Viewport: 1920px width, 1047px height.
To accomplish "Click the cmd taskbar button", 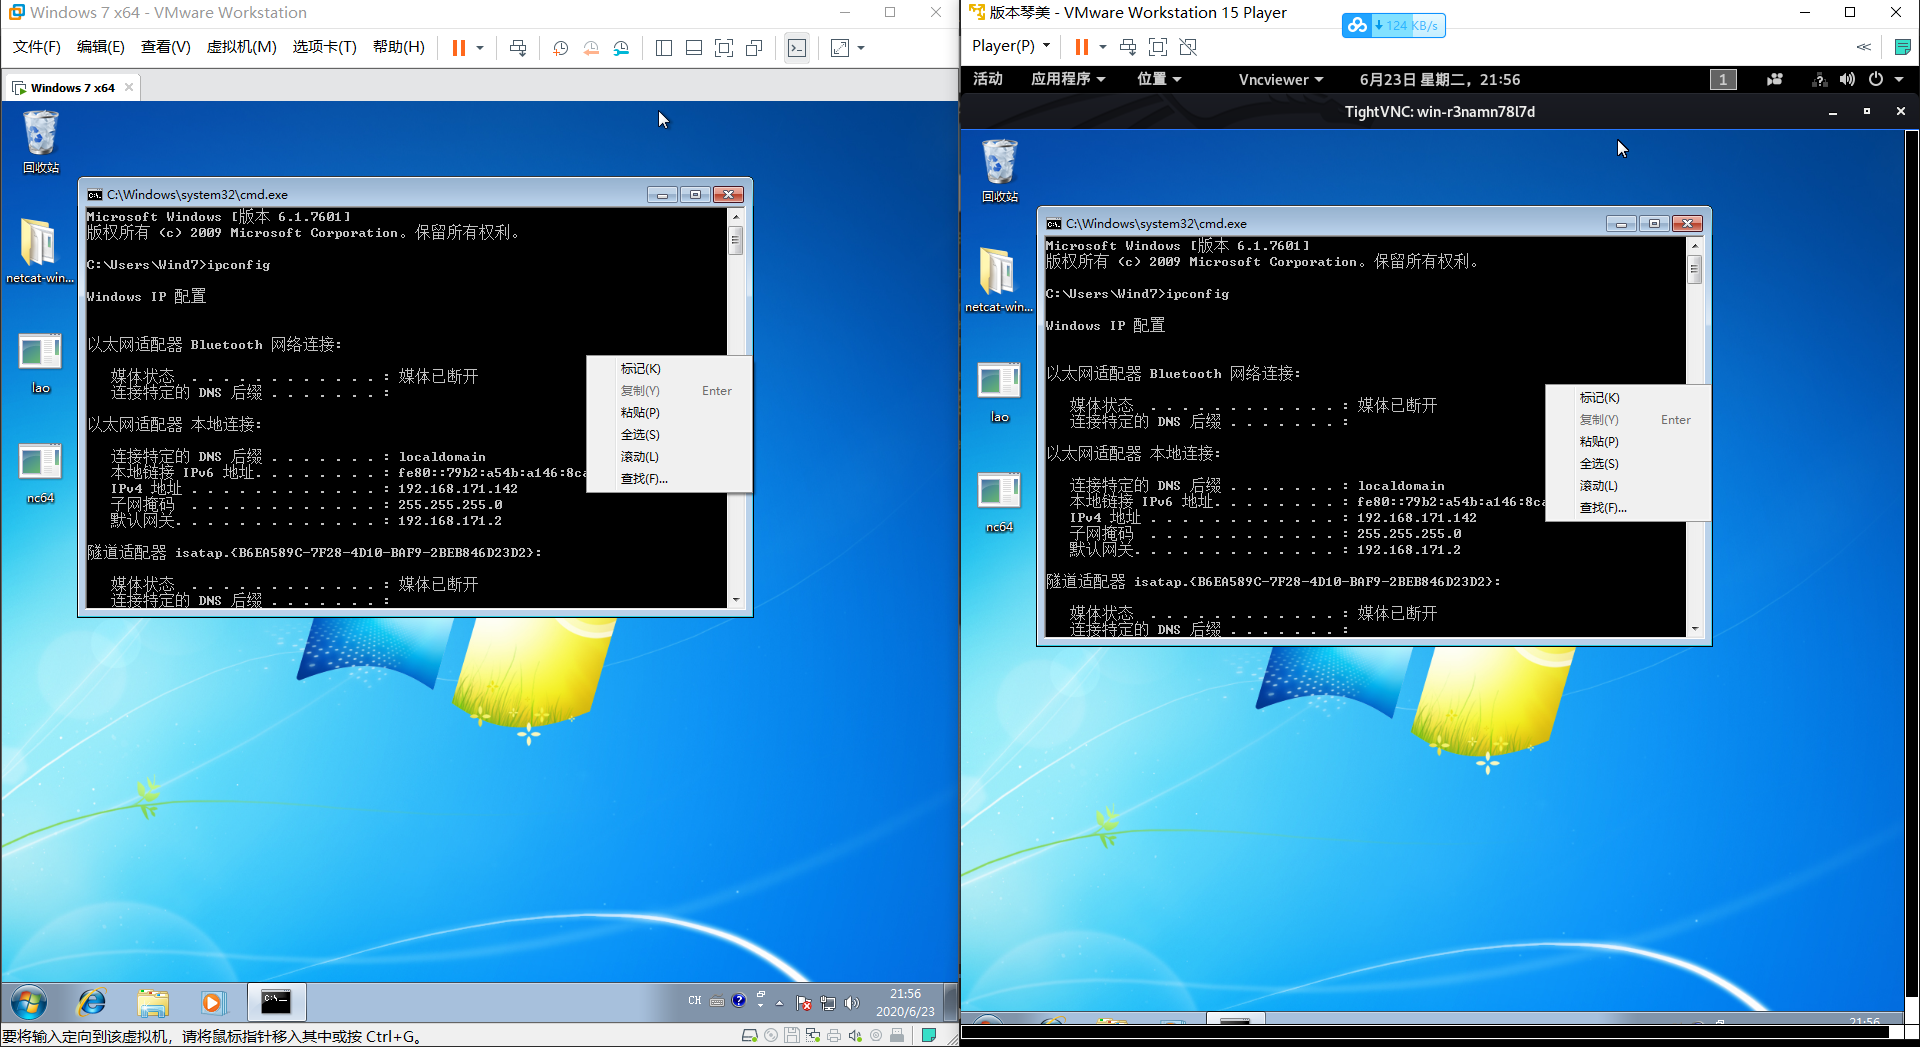I will 275,1001.
